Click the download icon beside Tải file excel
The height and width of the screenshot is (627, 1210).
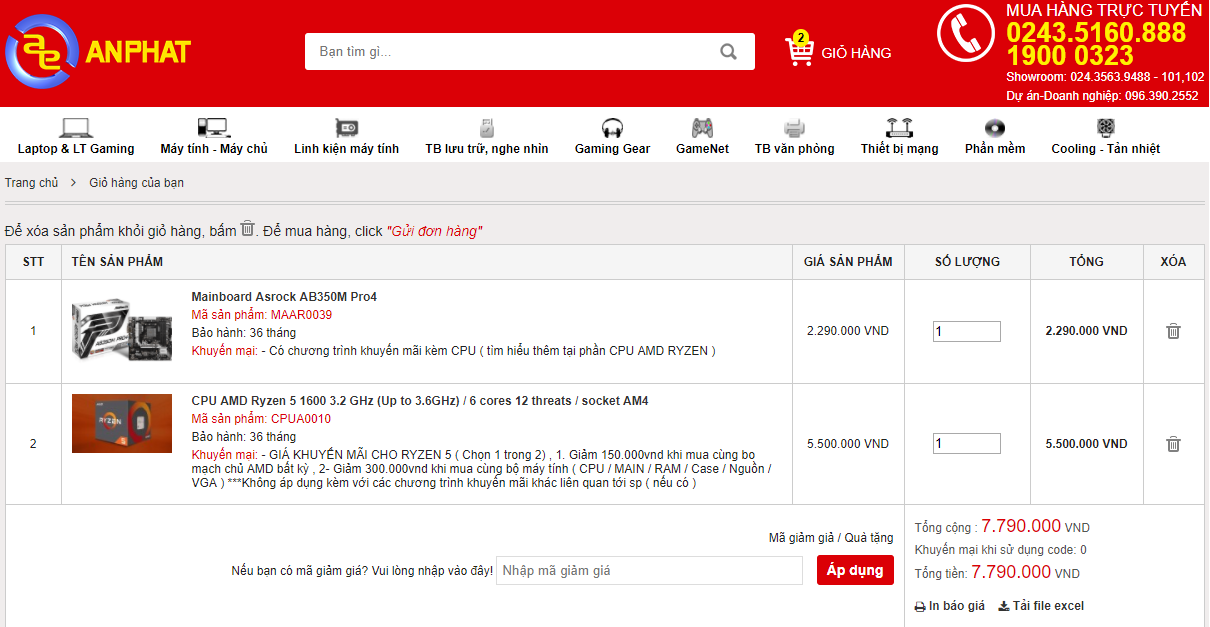pyautogui.click(x=1004, y=606)
